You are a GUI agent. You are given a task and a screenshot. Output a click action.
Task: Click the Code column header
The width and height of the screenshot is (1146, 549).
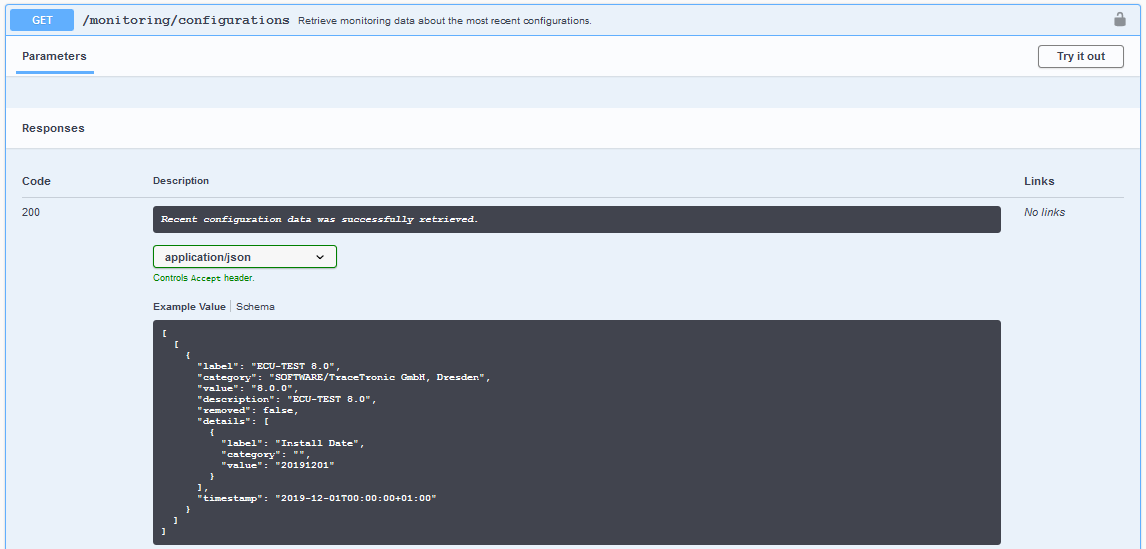36,181
